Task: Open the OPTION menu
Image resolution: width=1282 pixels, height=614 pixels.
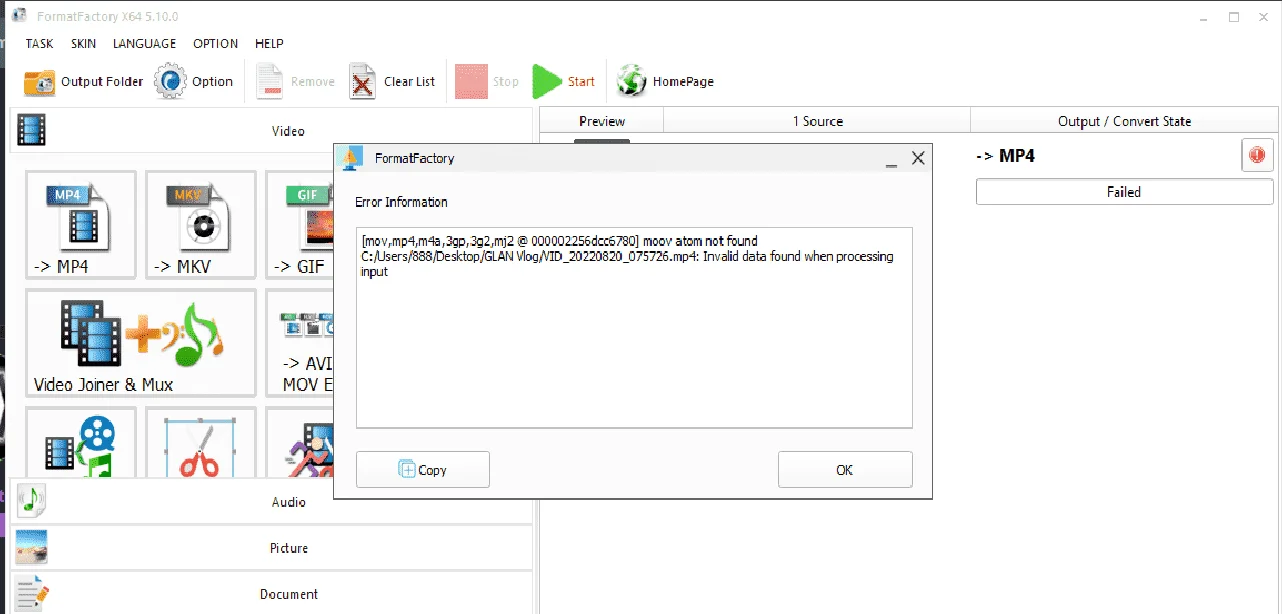Action: pyautogui.click(x=215, y=44)
